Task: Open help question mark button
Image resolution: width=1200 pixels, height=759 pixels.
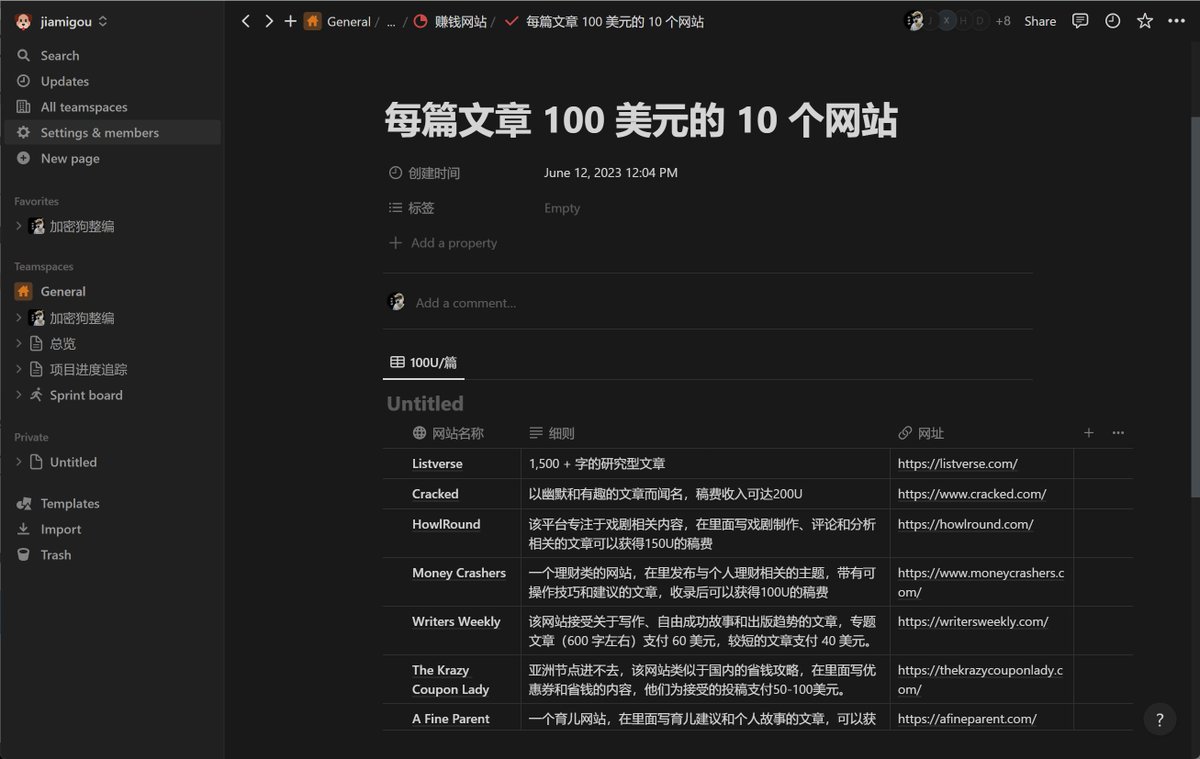Action: click(1160, 719)
